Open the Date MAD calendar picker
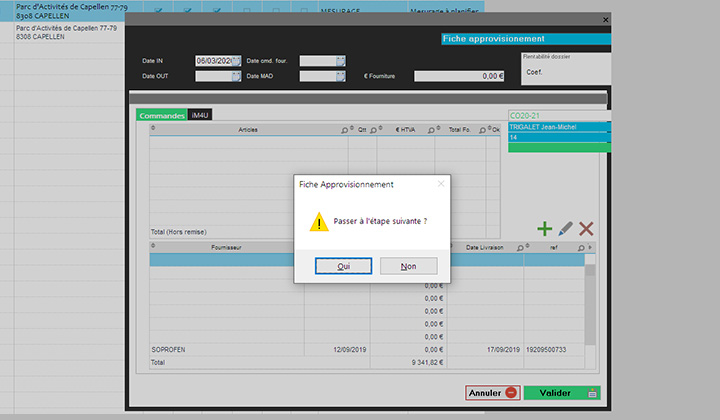720x420 pixels. coord(341,76)
